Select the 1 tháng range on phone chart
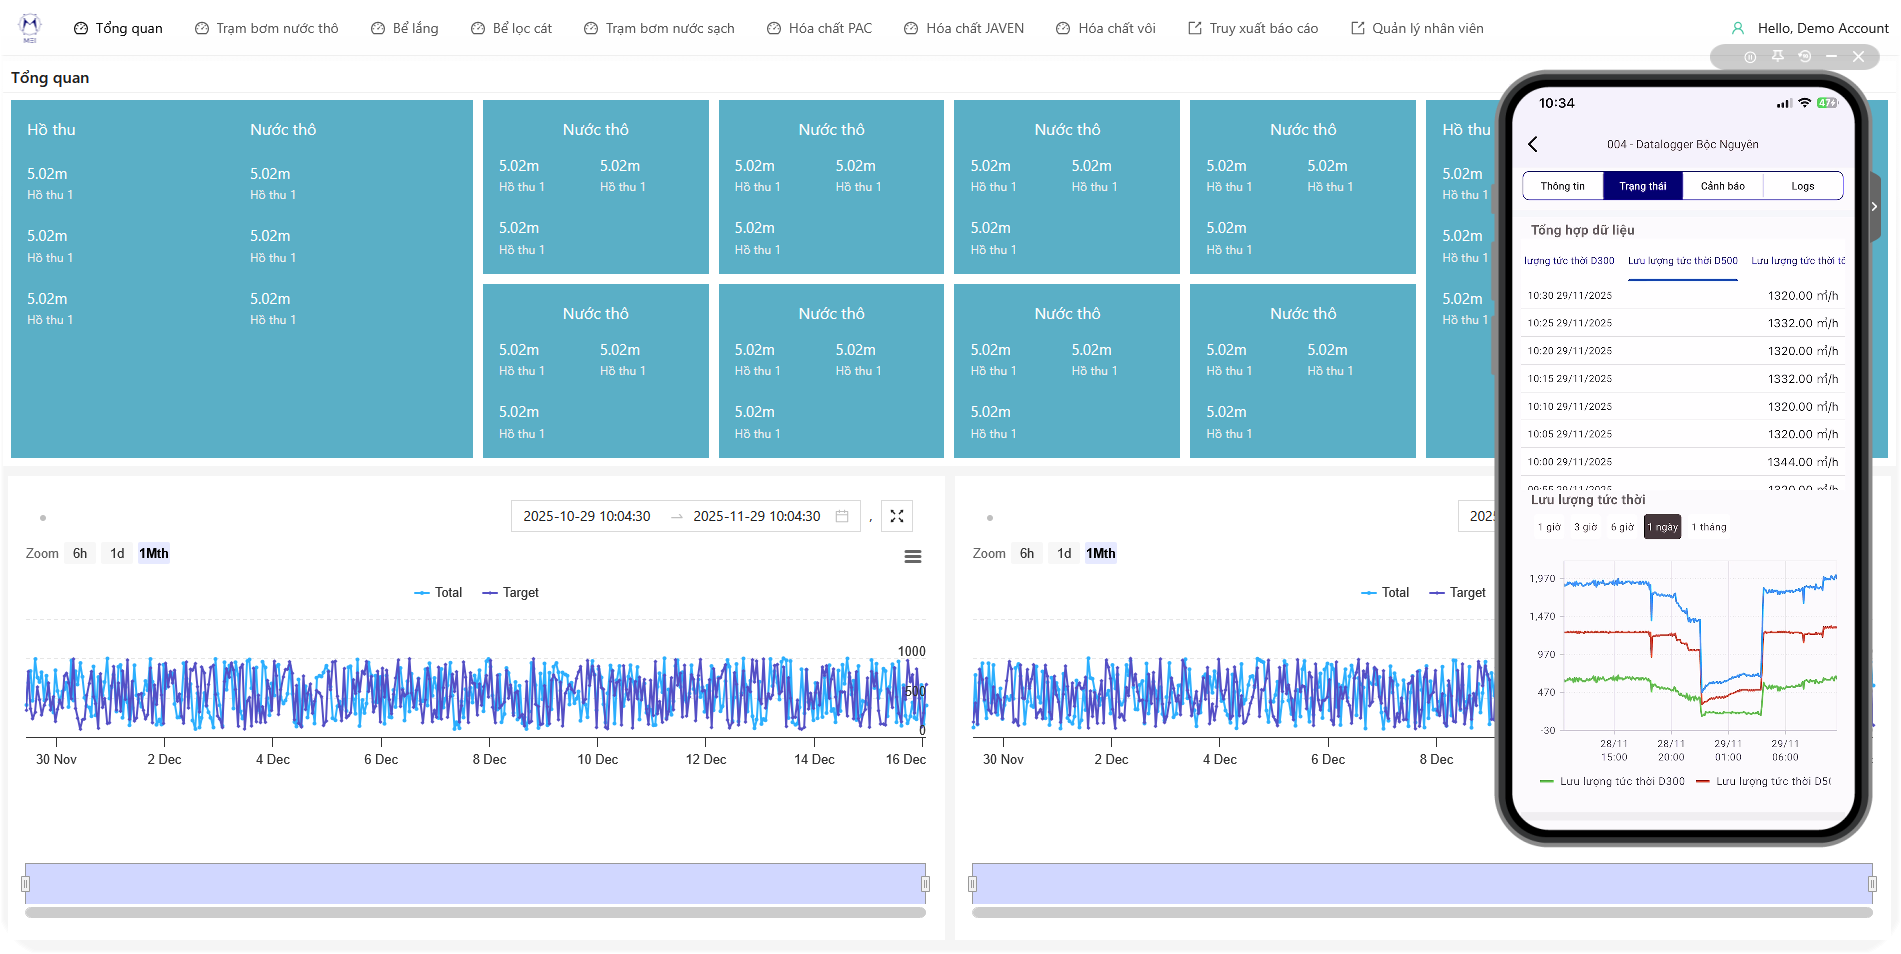 (1708, 527)
